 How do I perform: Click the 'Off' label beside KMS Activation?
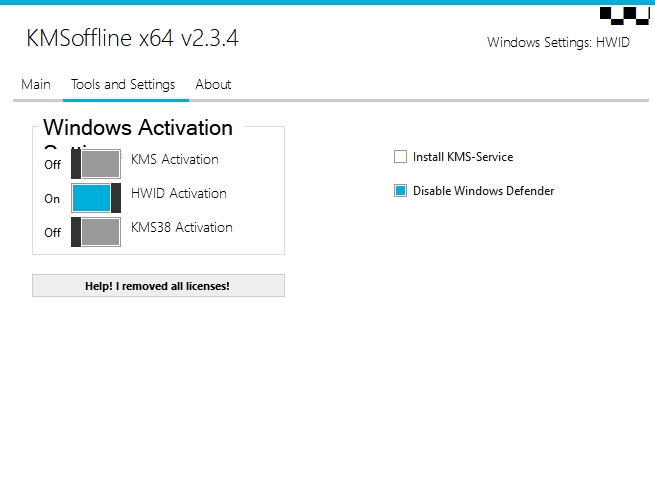[x=52, y=165]
